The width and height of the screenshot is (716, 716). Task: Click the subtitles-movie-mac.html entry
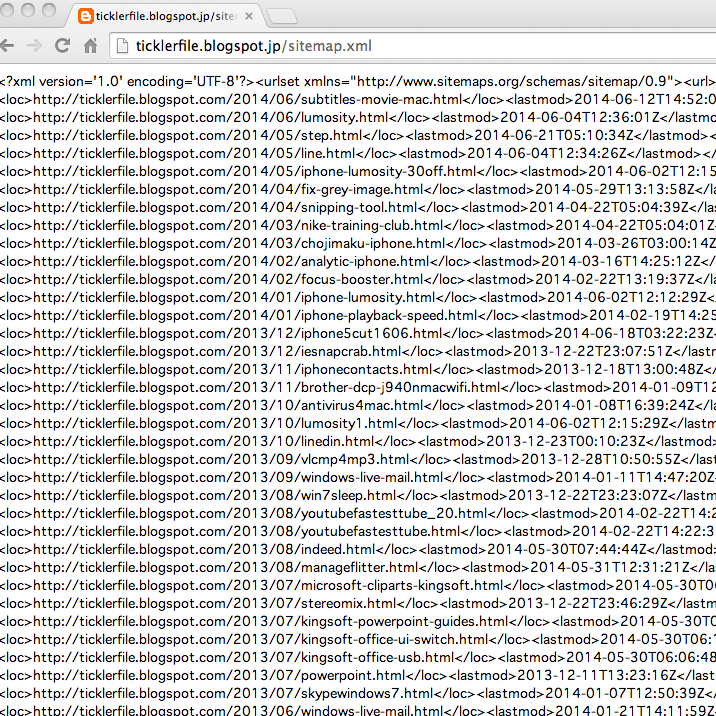tap(358, 100)
